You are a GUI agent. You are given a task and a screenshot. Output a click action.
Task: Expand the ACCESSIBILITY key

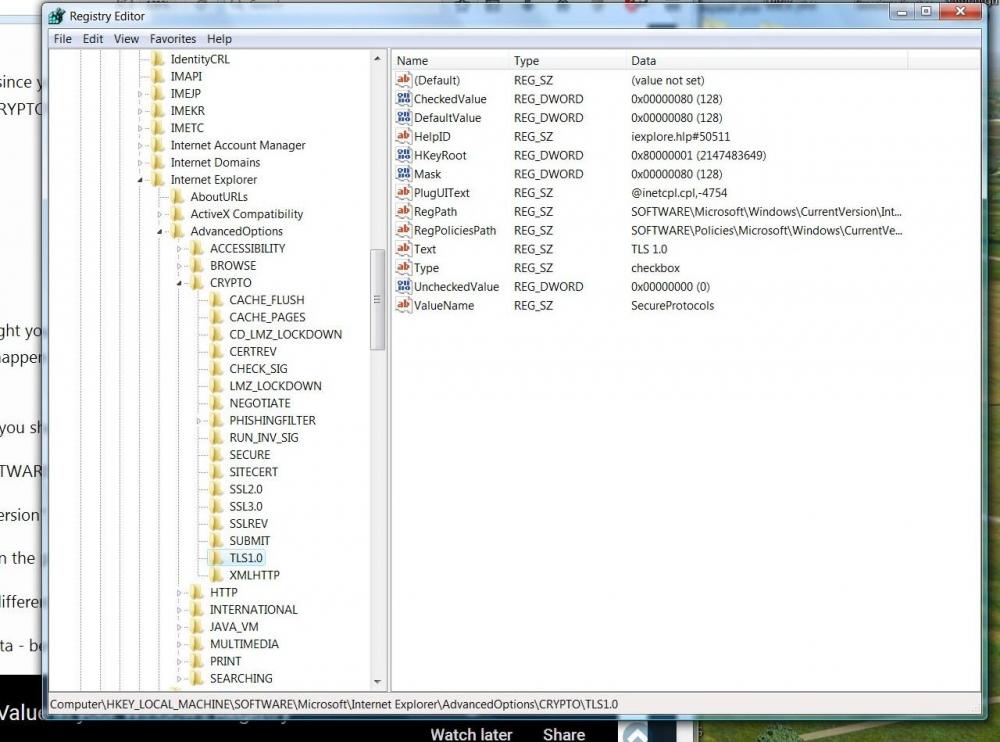(181, 249)
